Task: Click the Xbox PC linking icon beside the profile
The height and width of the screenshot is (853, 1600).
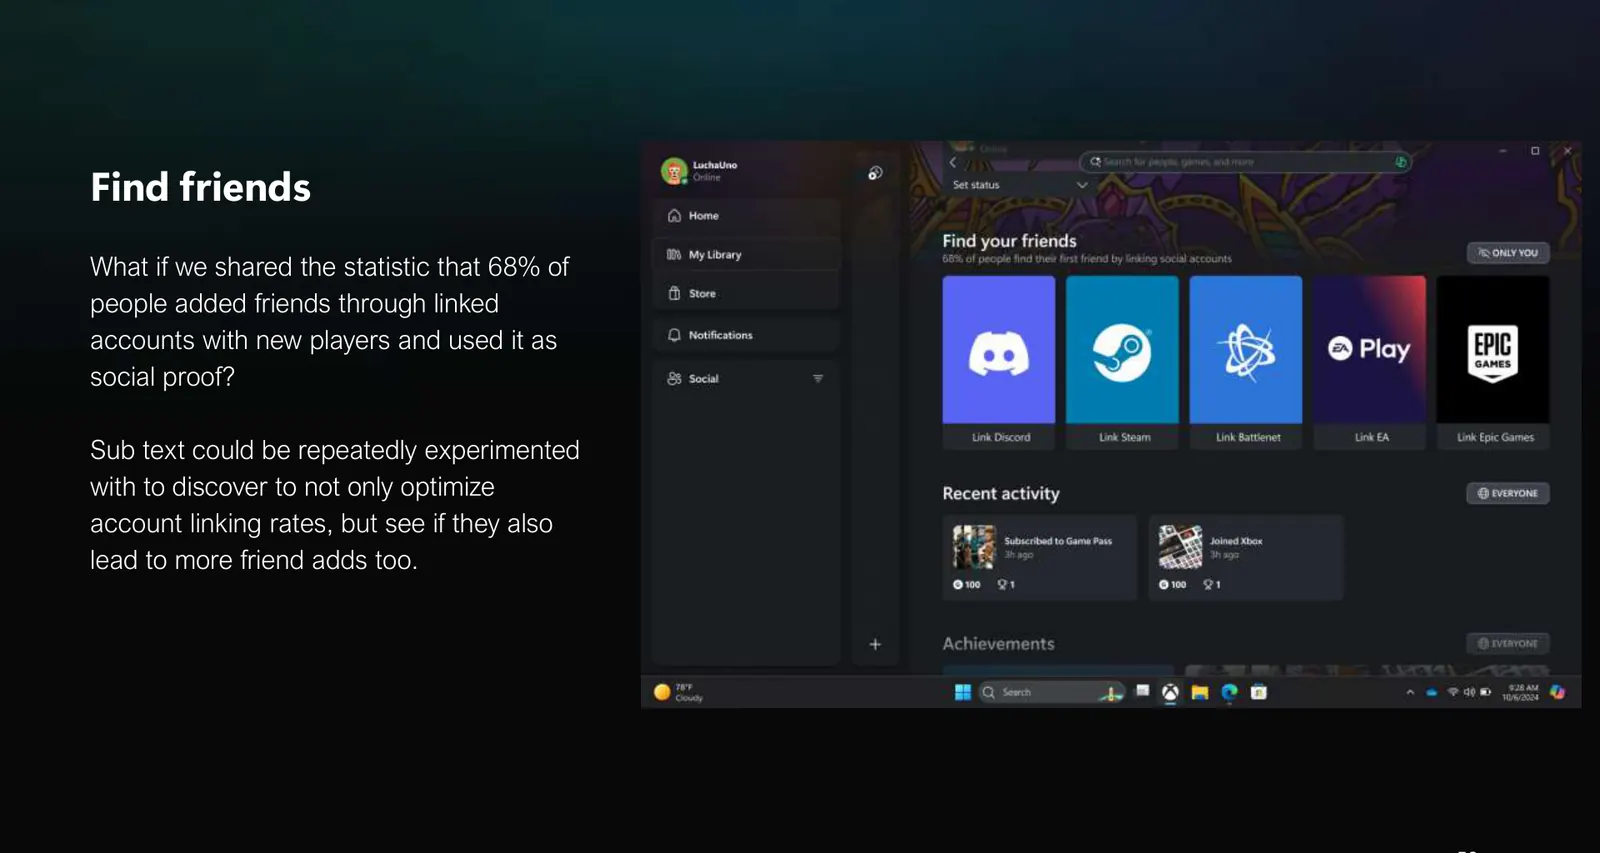Action: [x=875, y=173]
